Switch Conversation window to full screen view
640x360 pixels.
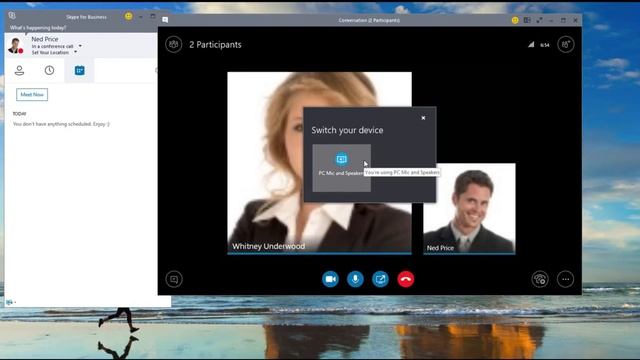tap(540, 20)
